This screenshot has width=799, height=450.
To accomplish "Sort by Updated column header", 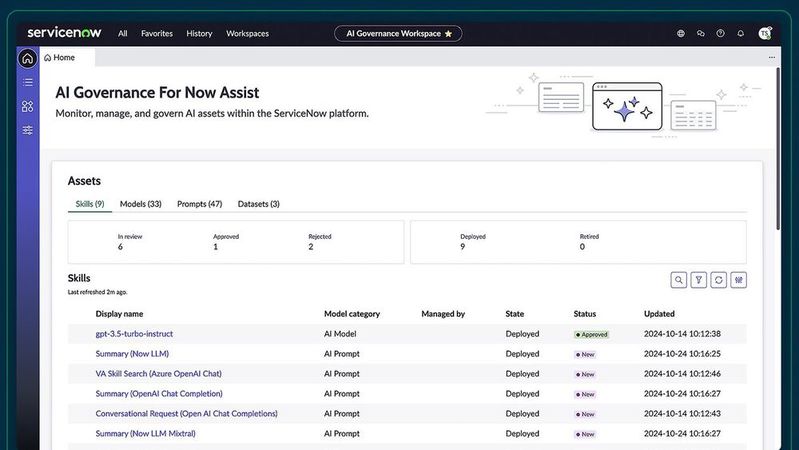I will pyautogui.click(x=659, y=314).
